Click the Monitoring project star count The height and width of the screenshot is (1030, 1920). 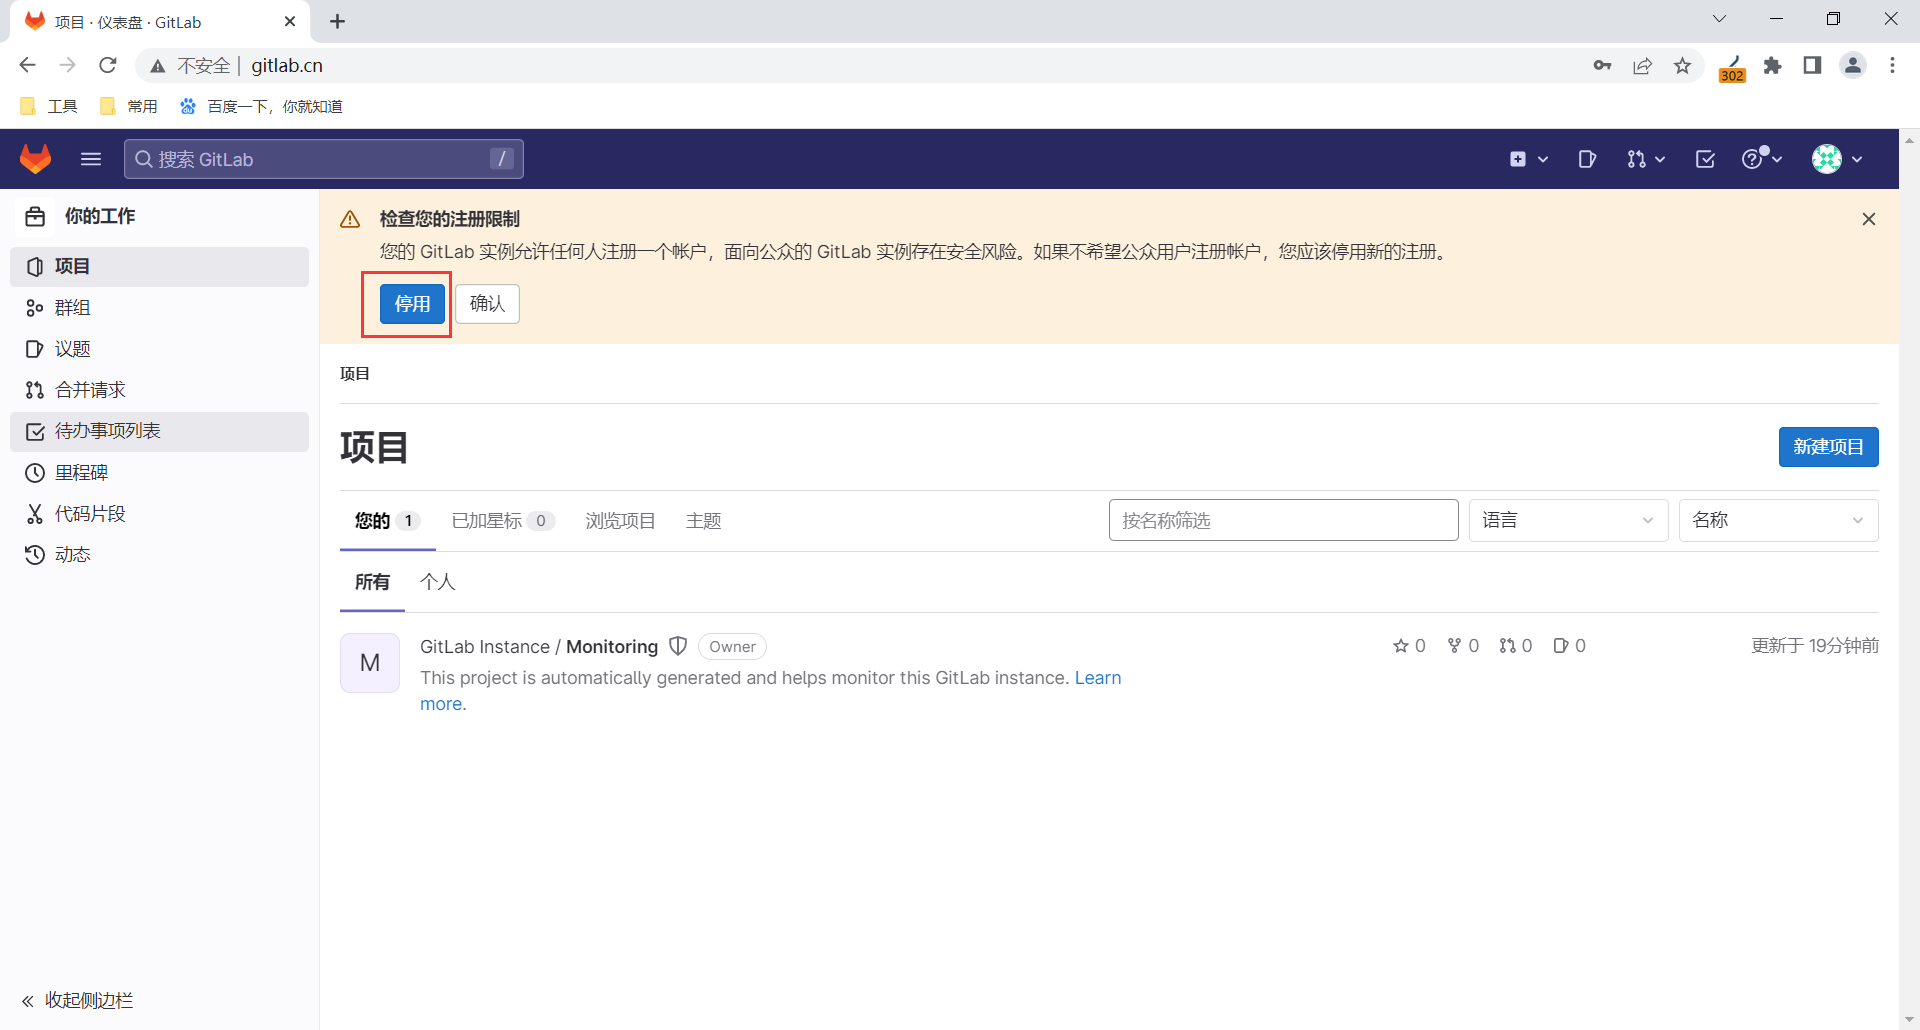coord(1409,646)
